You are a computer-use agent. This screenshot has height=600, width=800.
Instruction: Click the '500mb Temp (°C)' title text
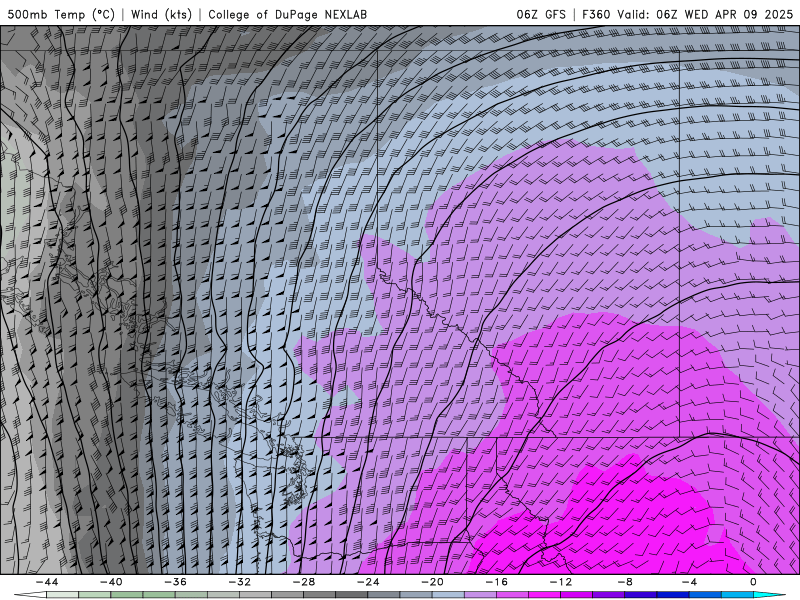61,14
